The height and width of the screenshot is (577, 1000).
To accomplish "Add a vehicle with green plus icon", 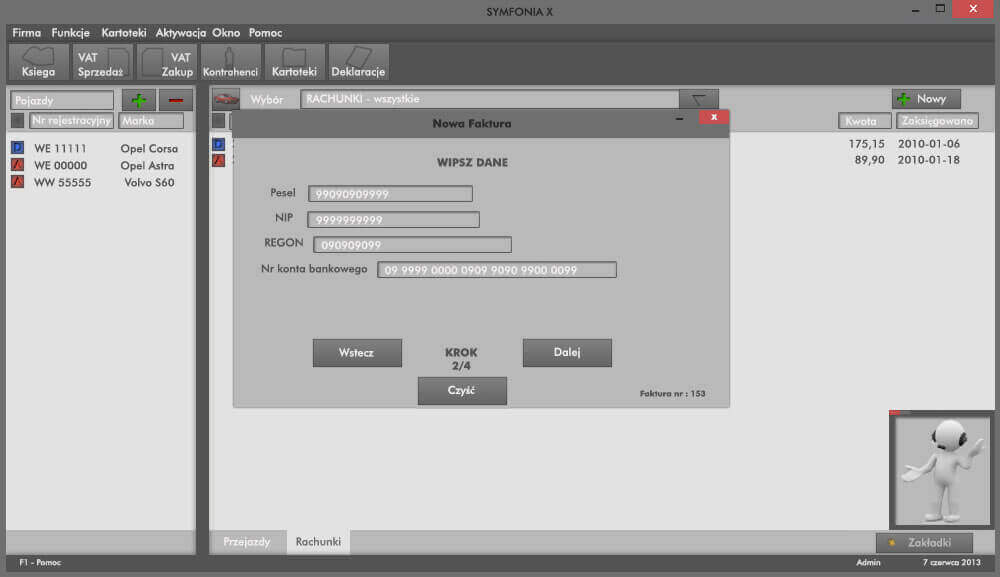I will 138,100.
